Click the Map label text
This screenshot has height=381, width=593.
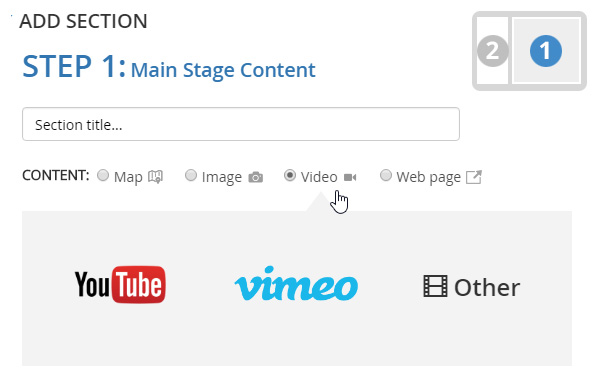point(129,177)
